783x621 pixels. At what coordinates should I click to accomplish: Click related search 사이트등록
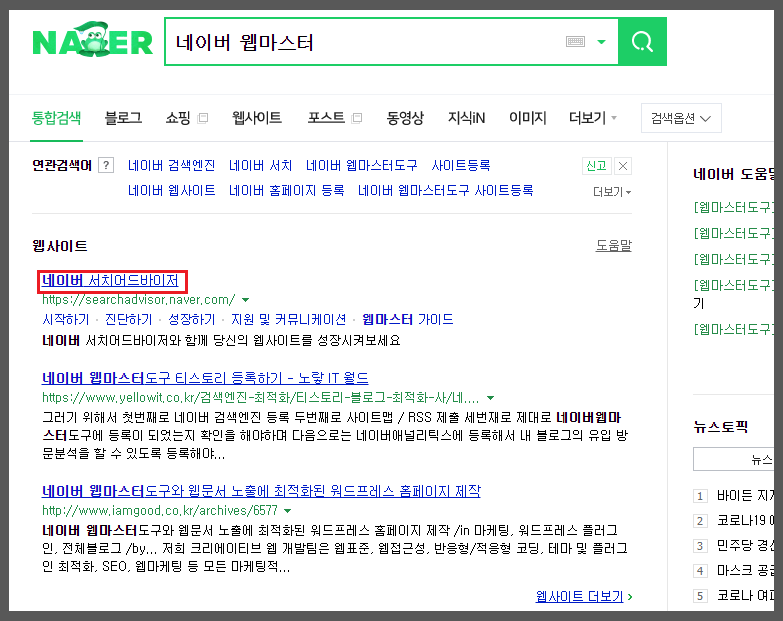pyautogui.click(x=460, y=165)
